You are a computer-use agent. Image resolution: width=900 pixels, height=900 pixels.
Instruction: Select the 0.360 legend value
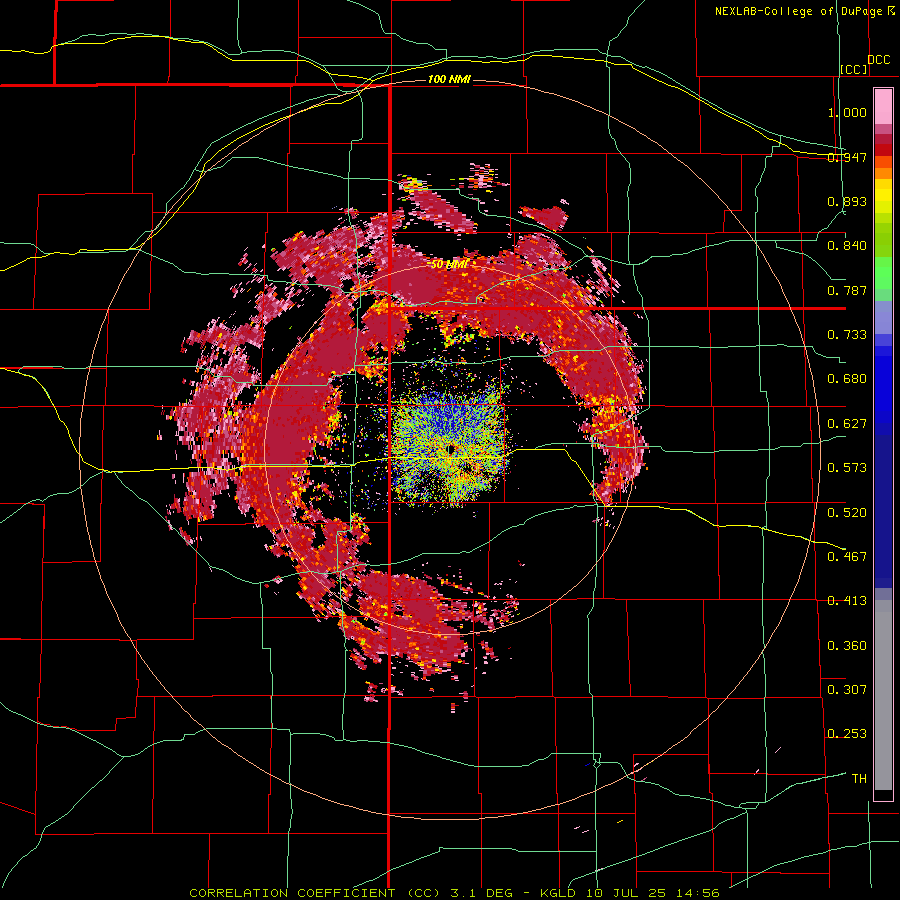847,646
